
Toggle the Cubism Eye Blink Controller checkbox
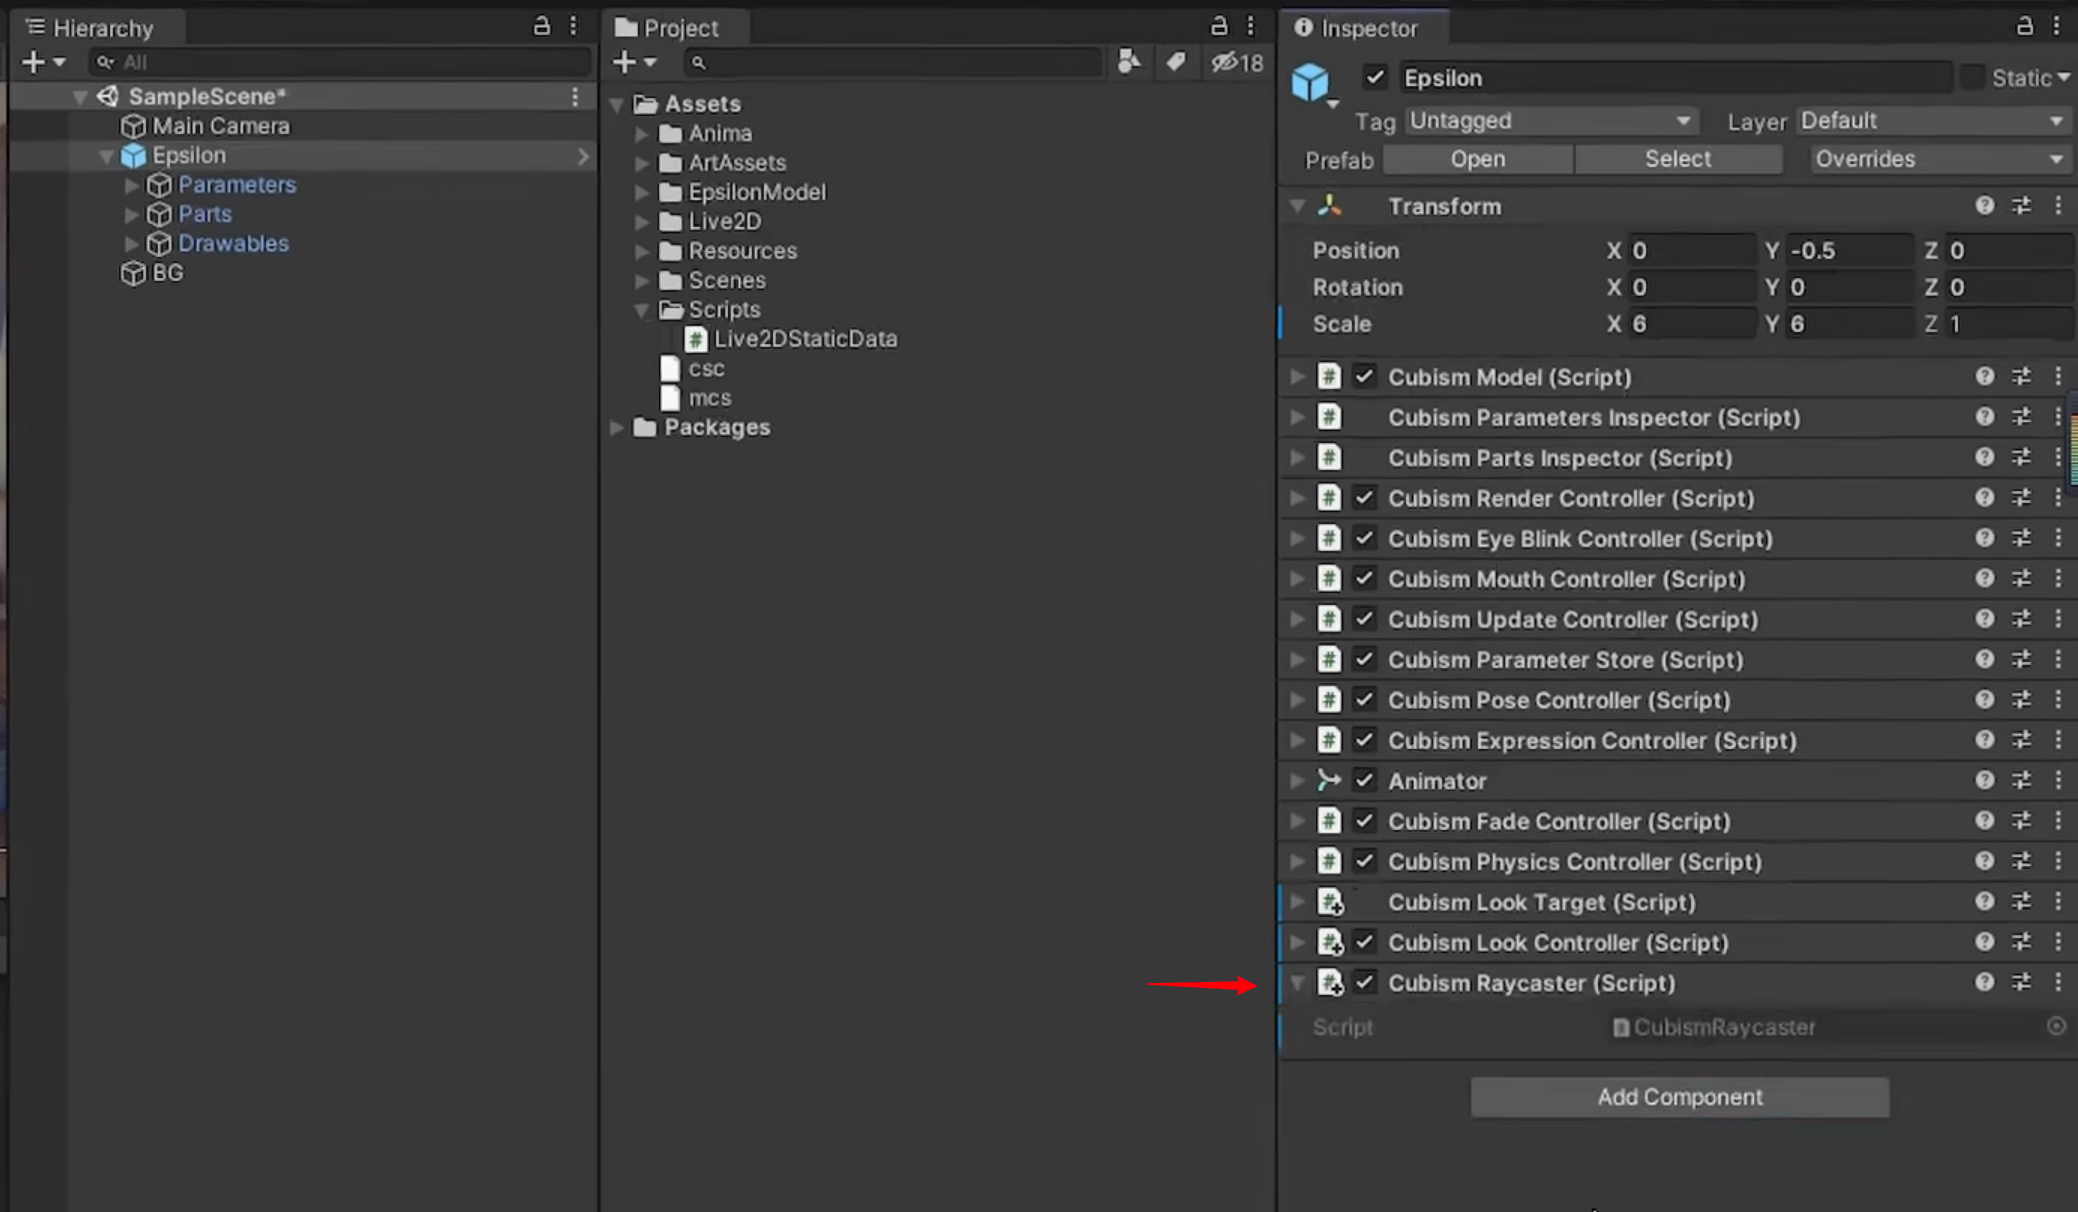(1363, 538)
